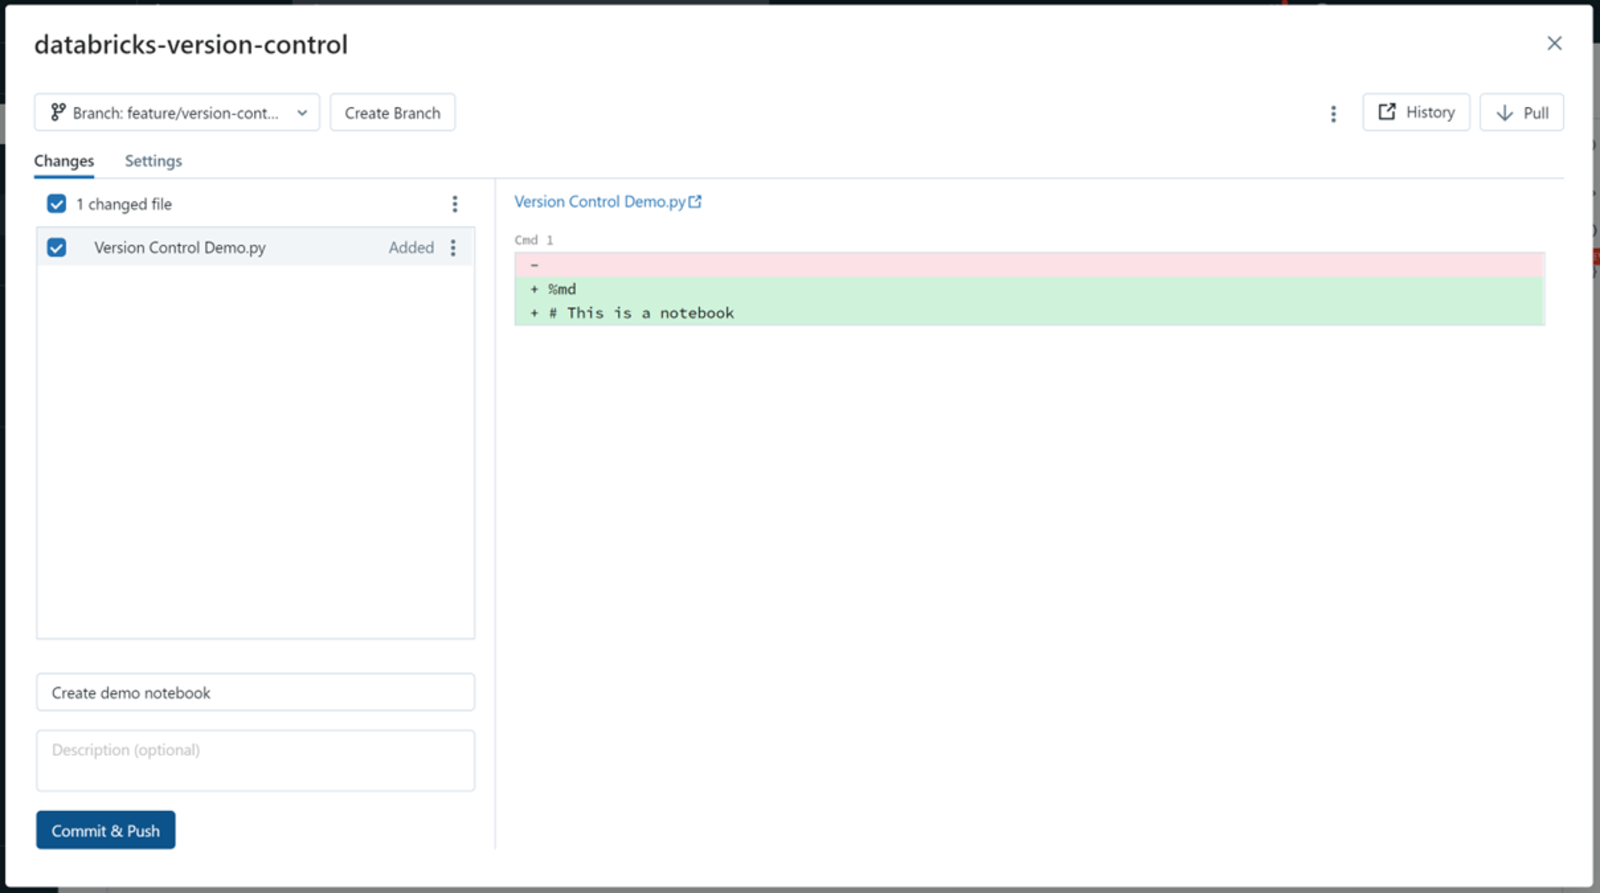Switch to the Changes tab
Image resolution: width=1600 pixels, height=893 pixels.
point(64,161)
